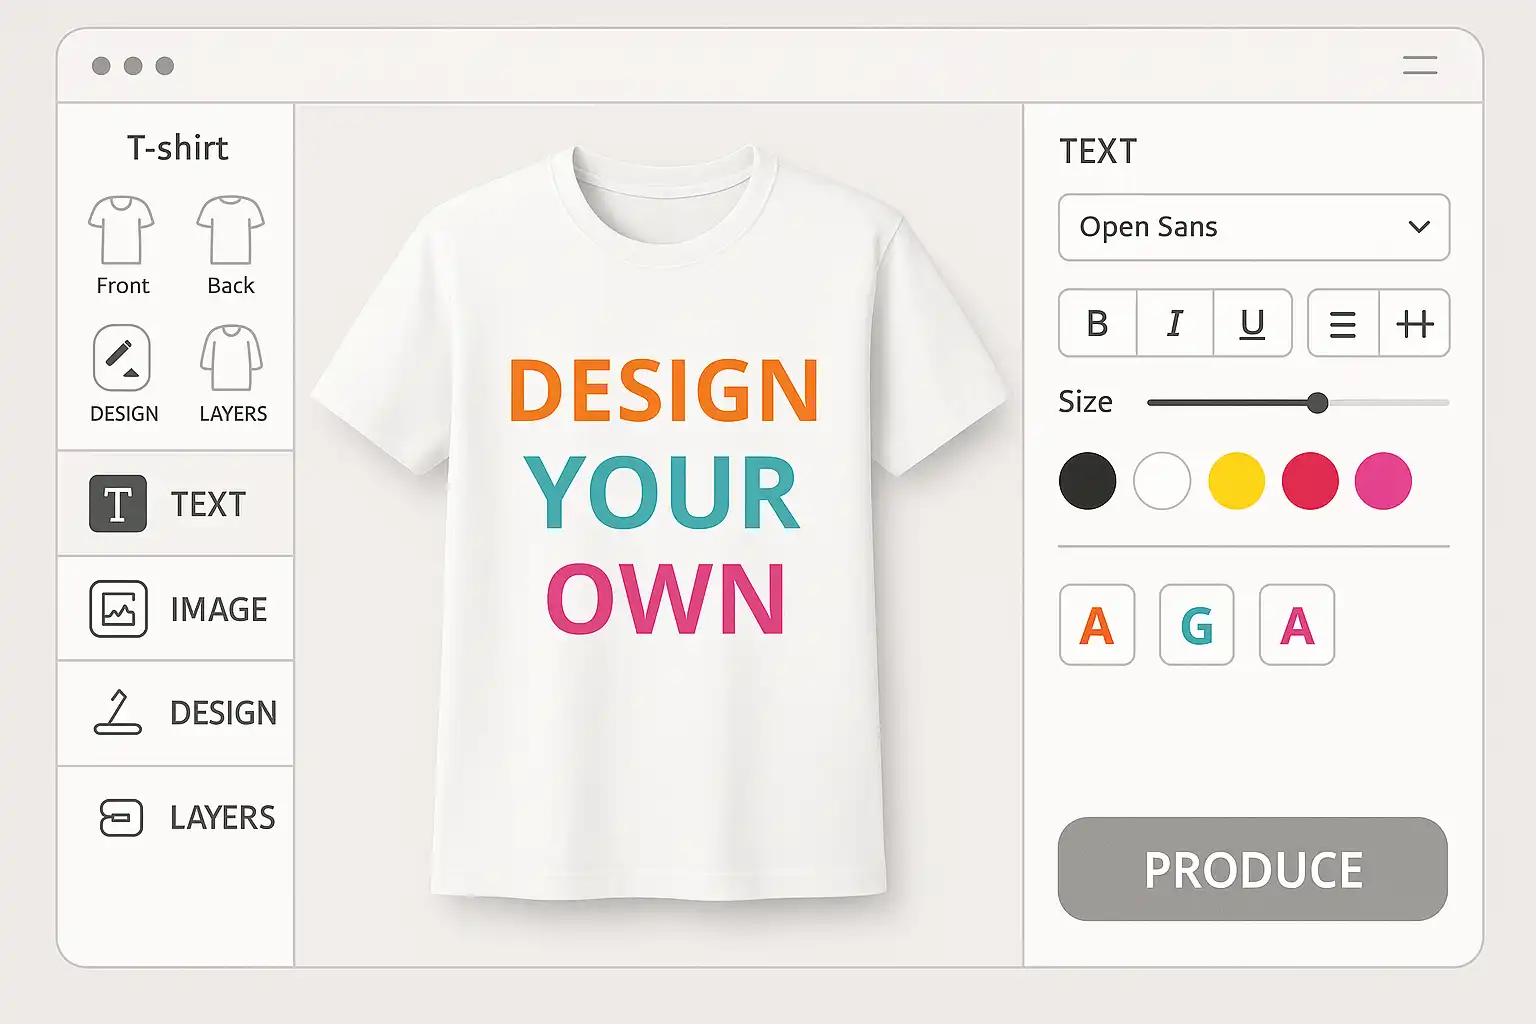Click the text alignment lines icon
Image resolution: width=1536 pixels, height=1024 pixels.
pyautogui.click(x=1342, y=324)
